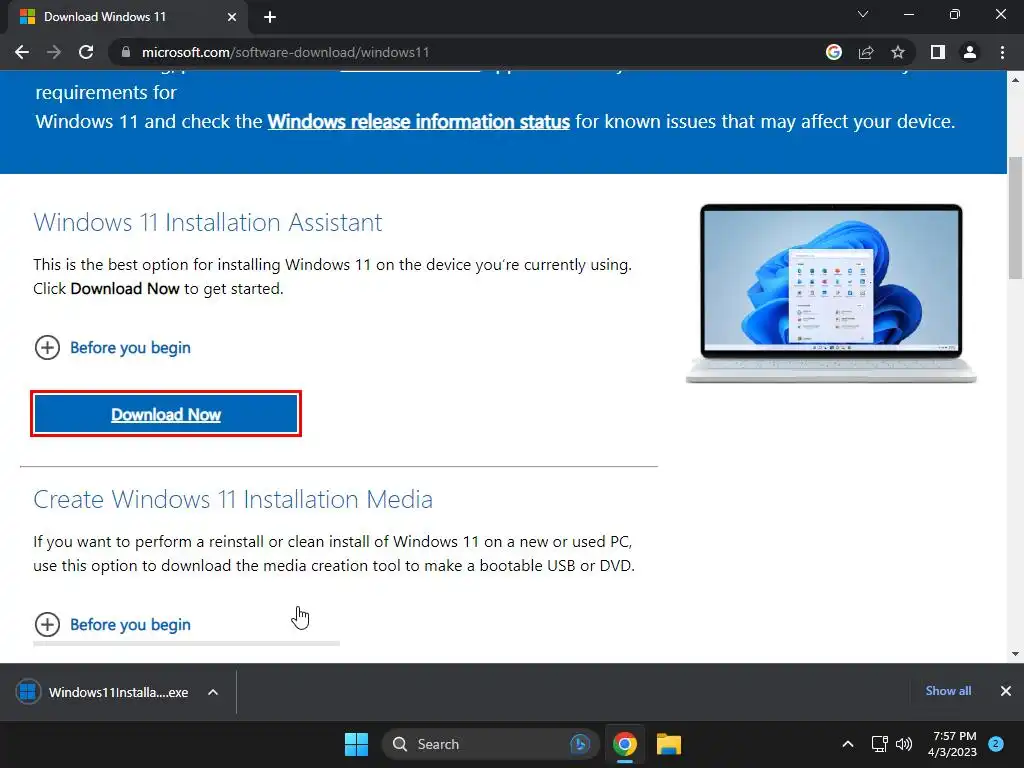View site information lock icon

coord(125,52)
